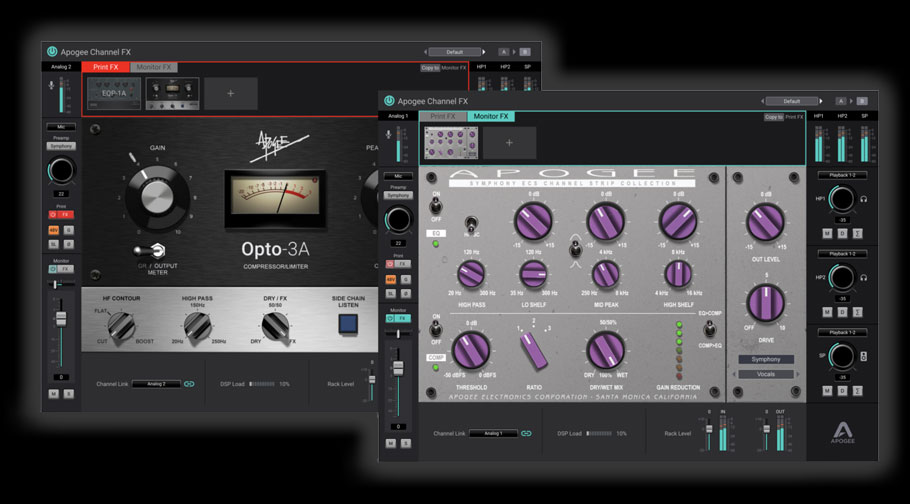Image resolution: width=910 pixels, height=504 pixels.
Task: Switch to Print FX tab in front window
Action: tap(443, 116)
